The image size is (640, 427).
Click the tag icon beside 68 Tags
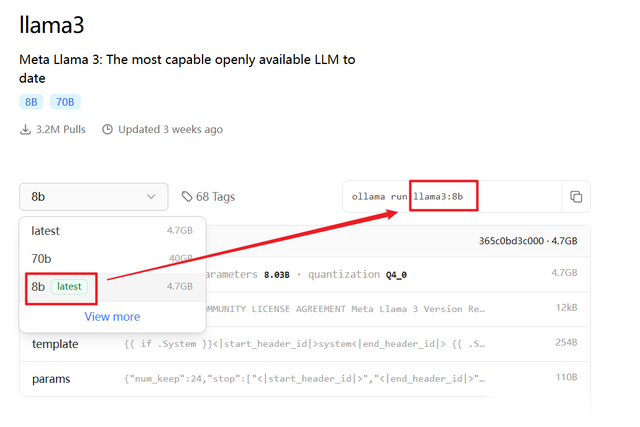pos(187,196)
